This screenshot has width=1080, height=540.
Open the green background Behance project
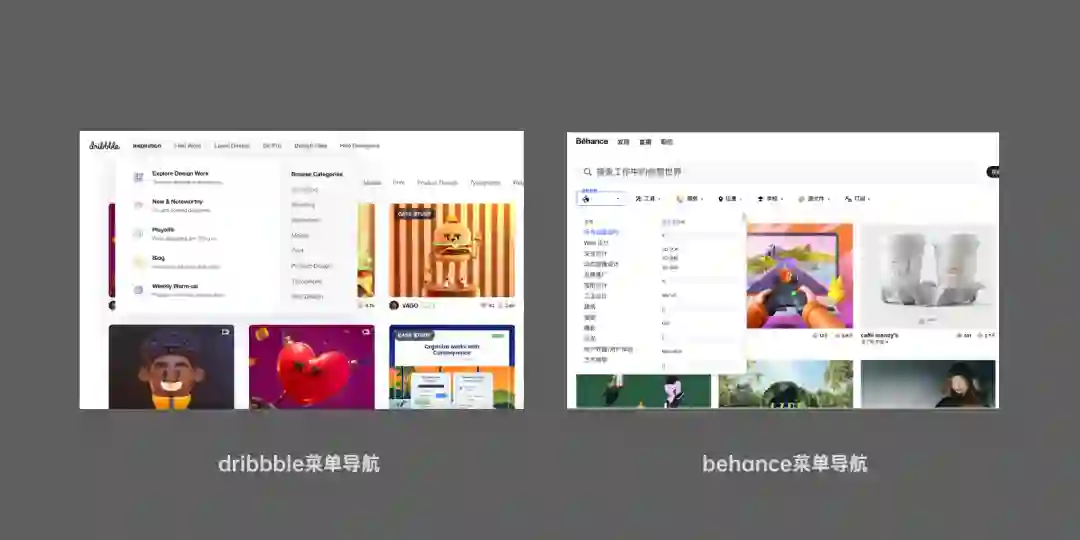tap(643, 391)
